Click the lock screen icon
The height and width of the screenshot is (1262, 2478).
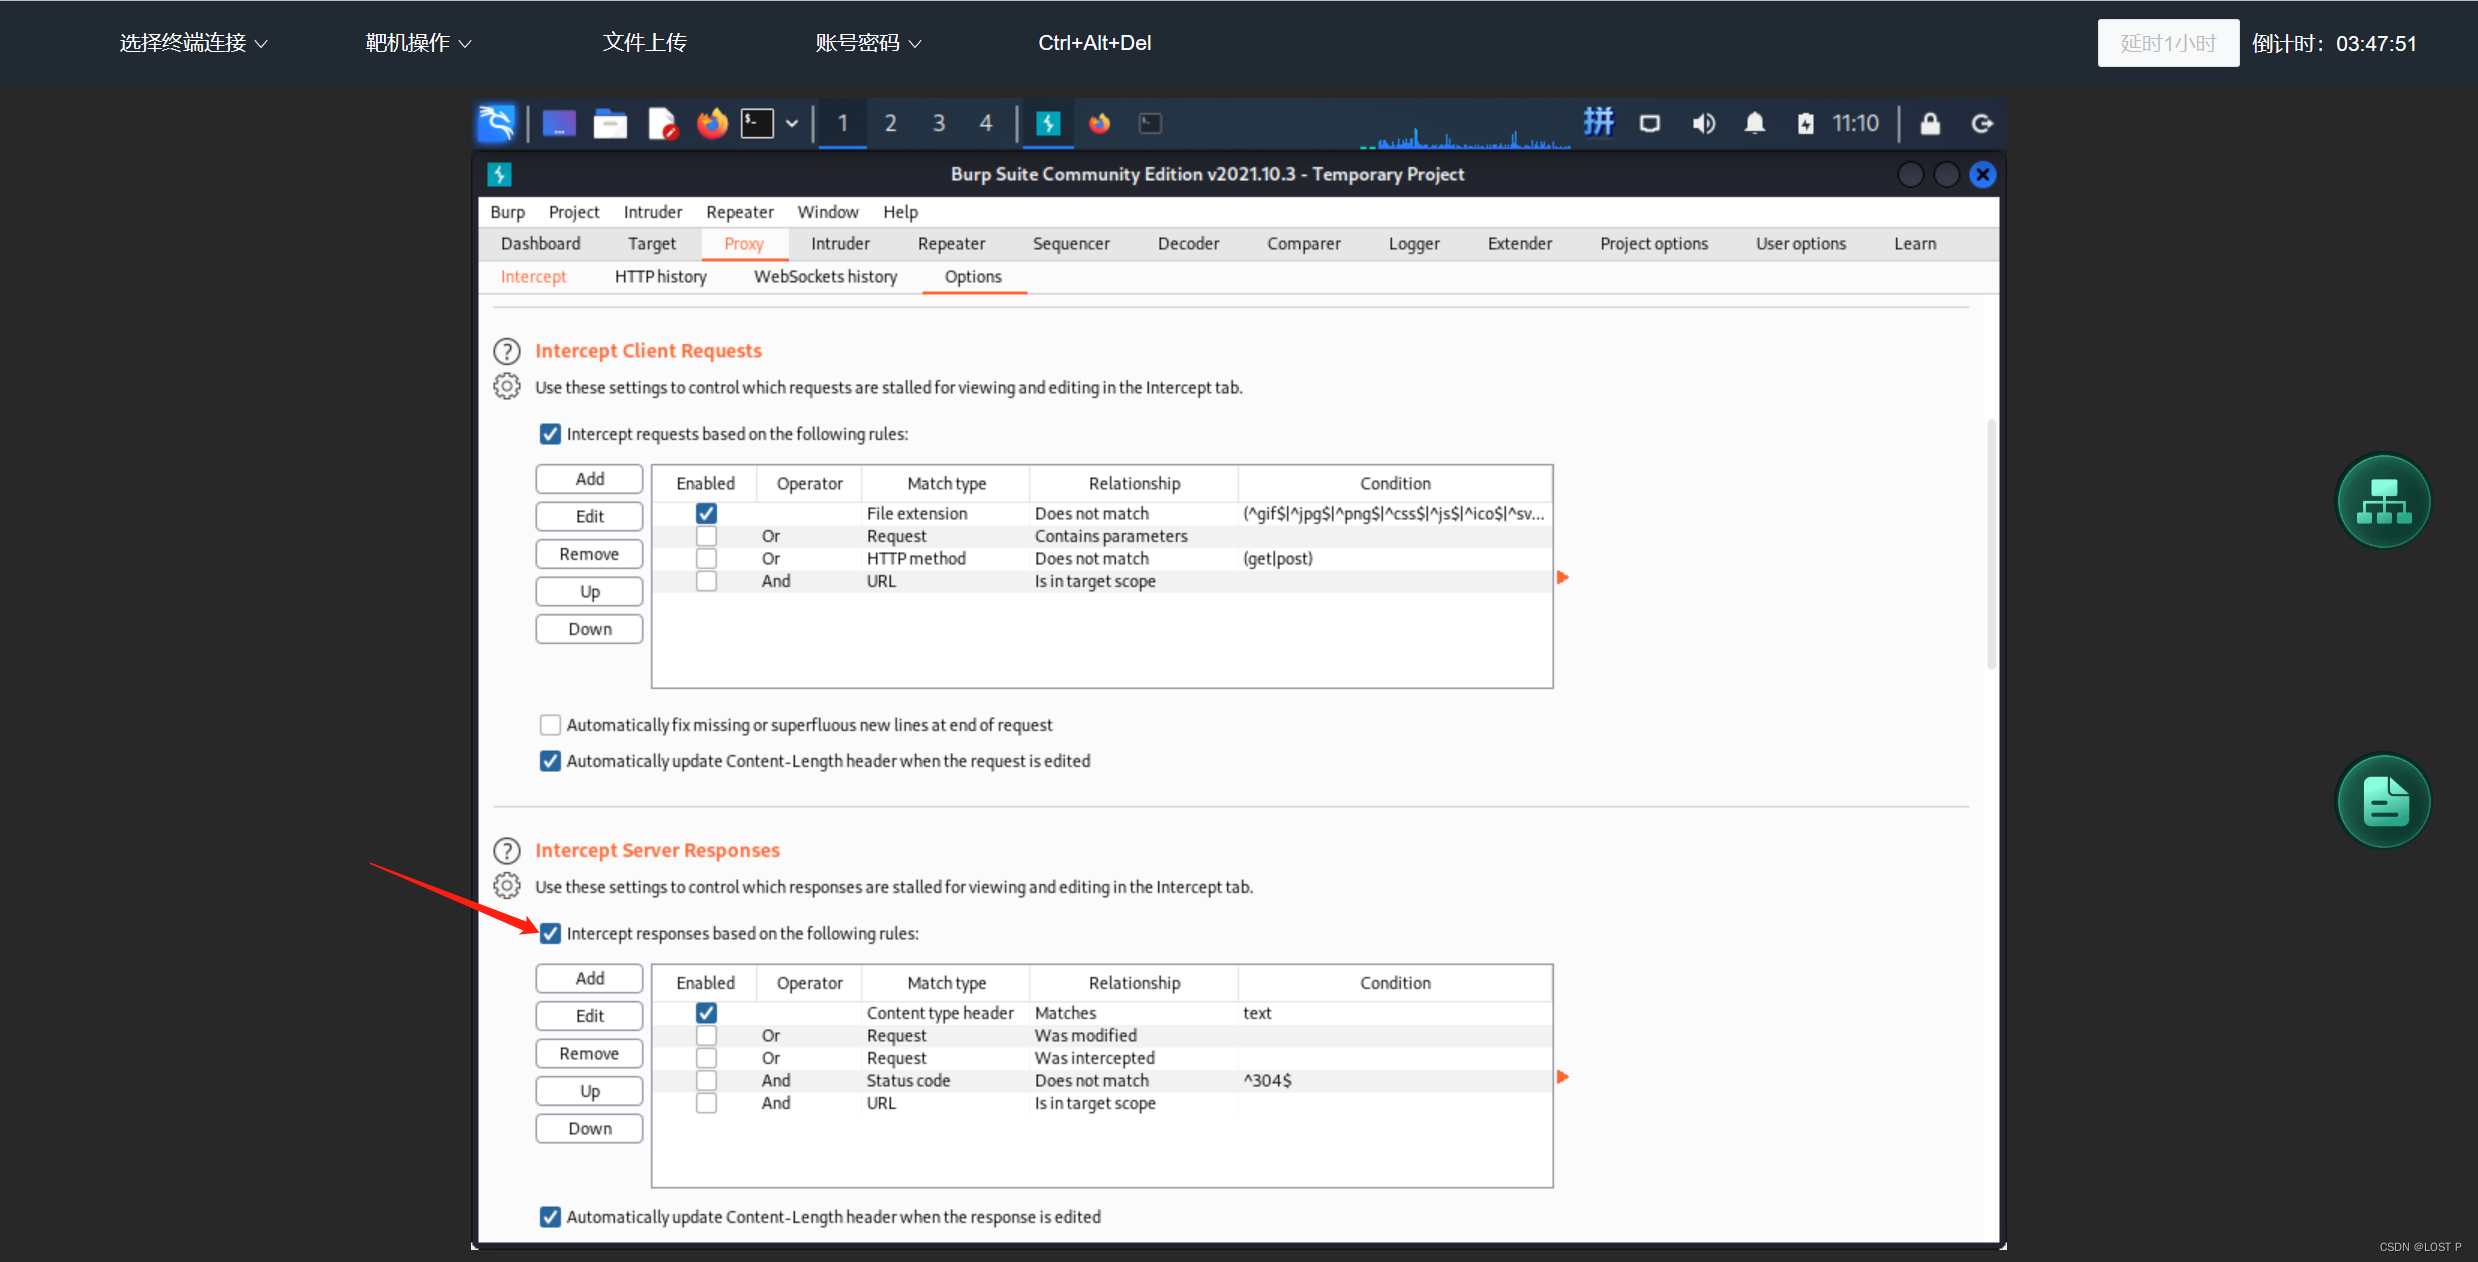tap(1930, 123)
